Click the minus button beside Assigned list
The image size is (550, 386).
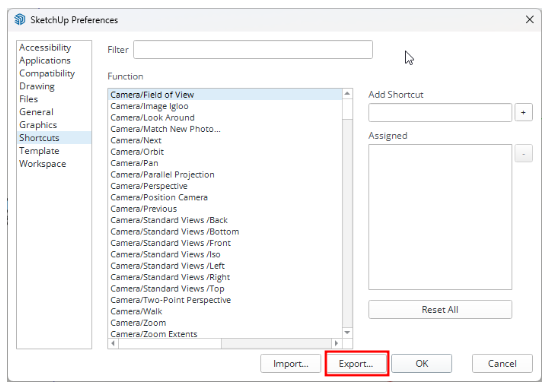coord(523,154)
